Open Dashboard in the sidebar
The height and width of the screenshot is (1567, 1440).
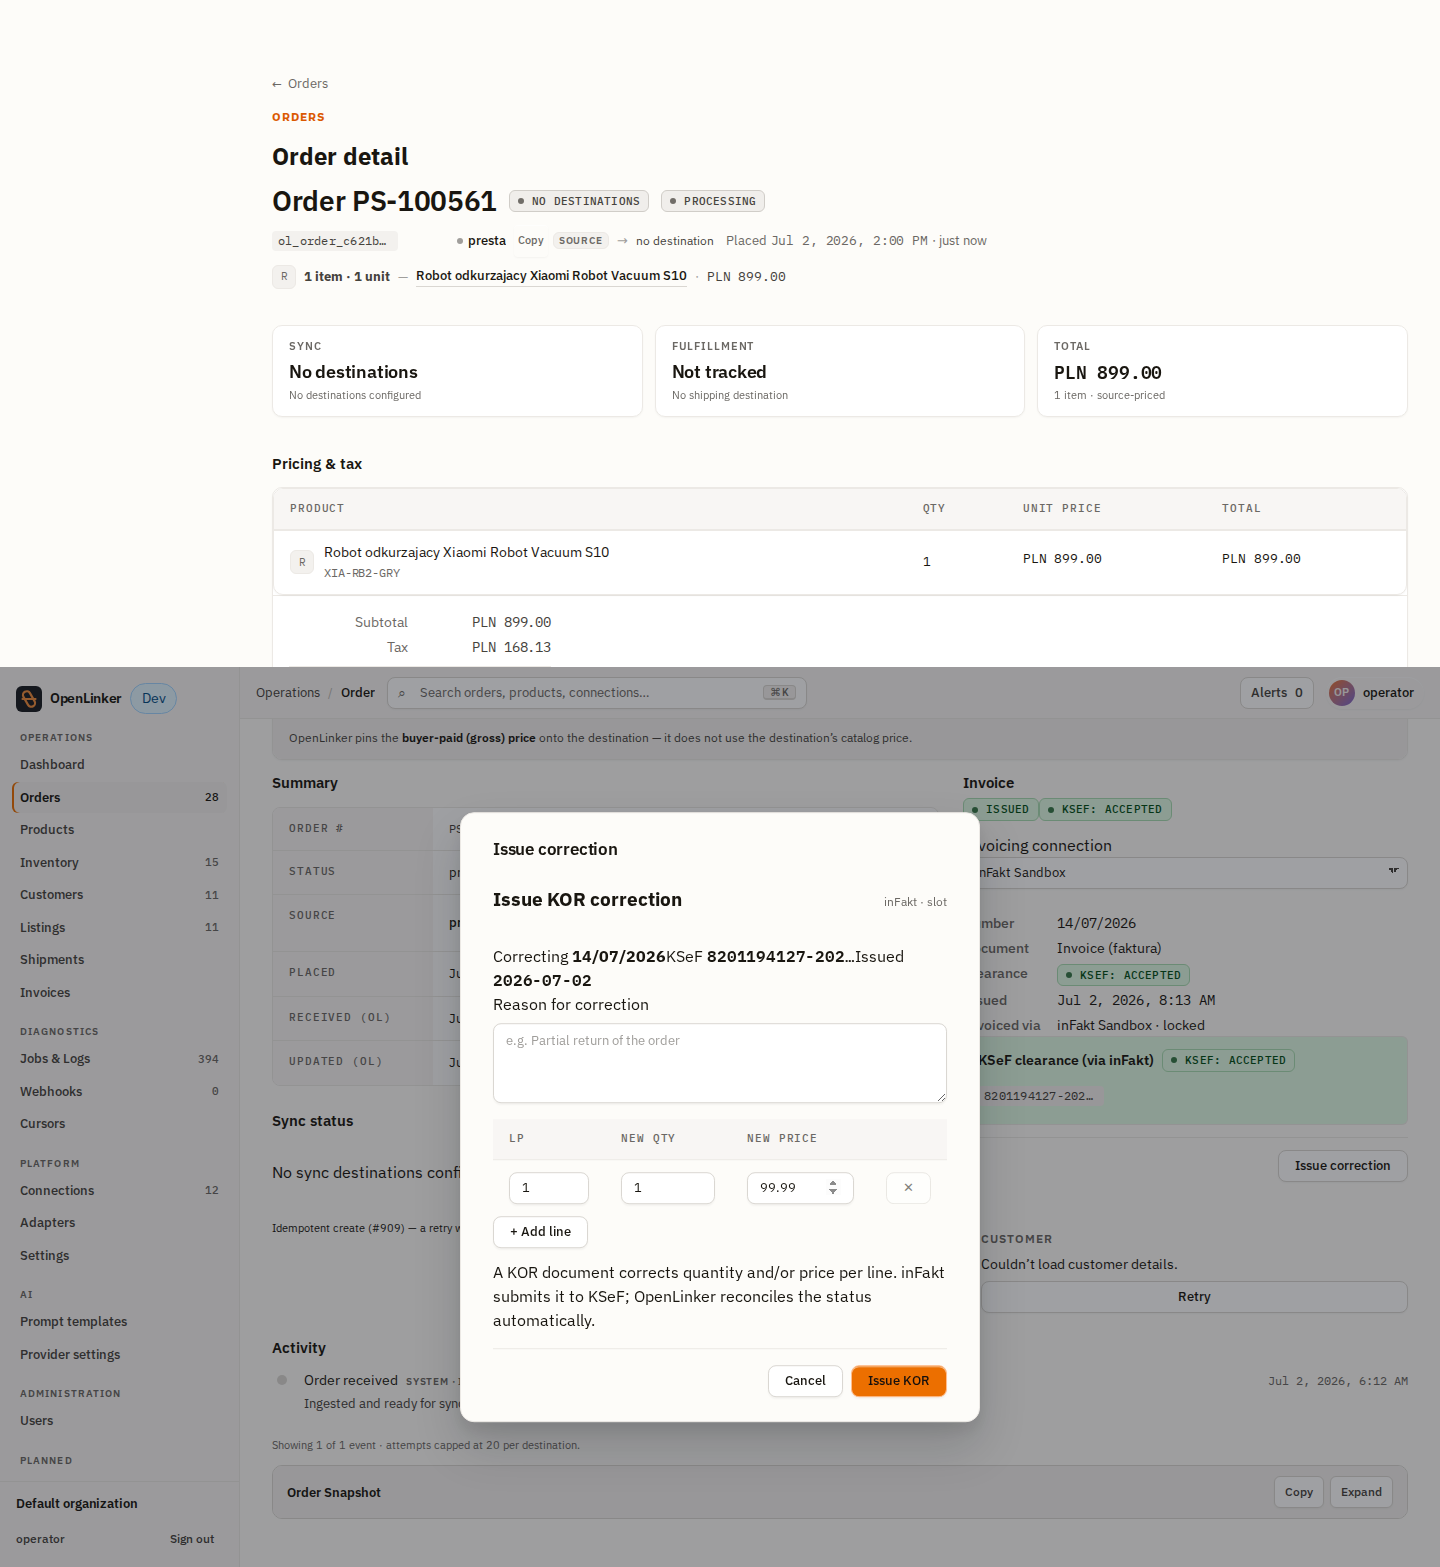[119, 765]
